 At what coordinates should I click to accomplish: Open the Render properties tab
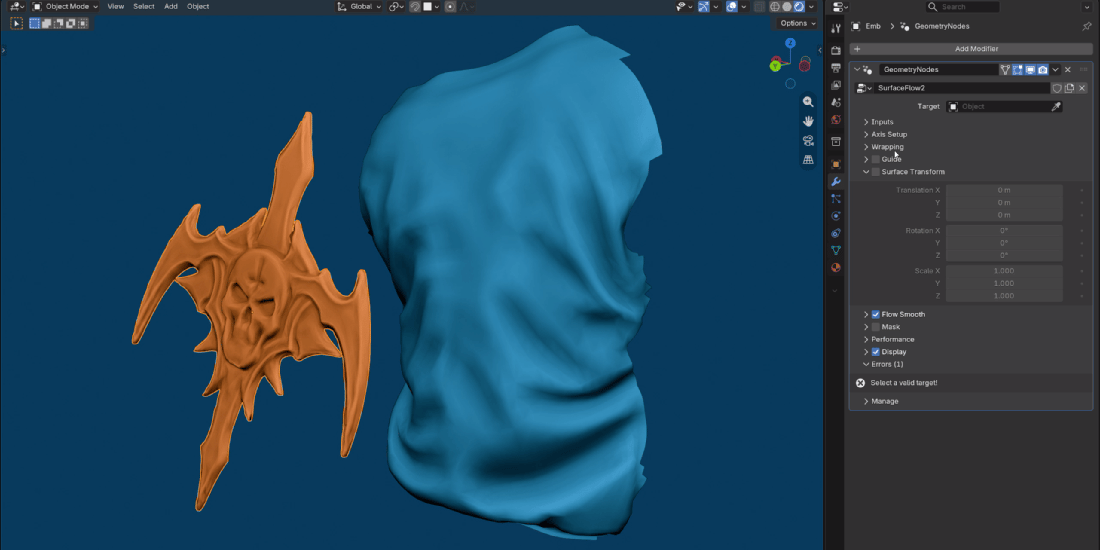click(836, 51)
